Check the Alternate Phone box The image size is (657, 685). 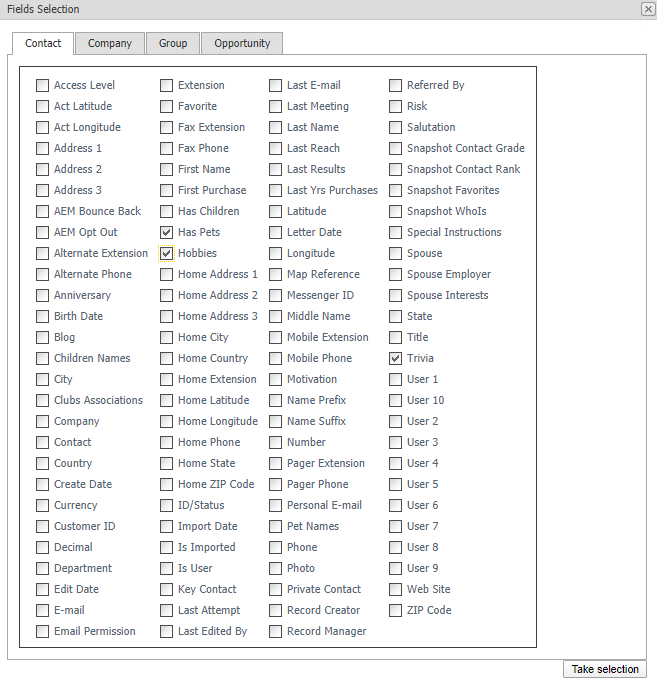click(x=42, y=274)
